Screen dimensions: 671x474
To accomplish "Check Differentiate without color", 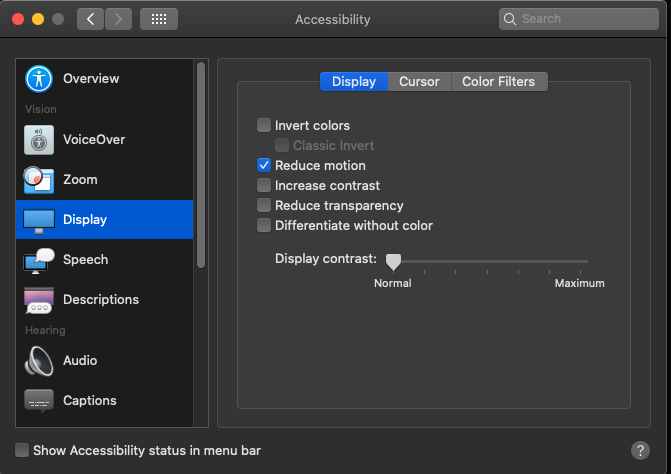I will tap(264, 226).
